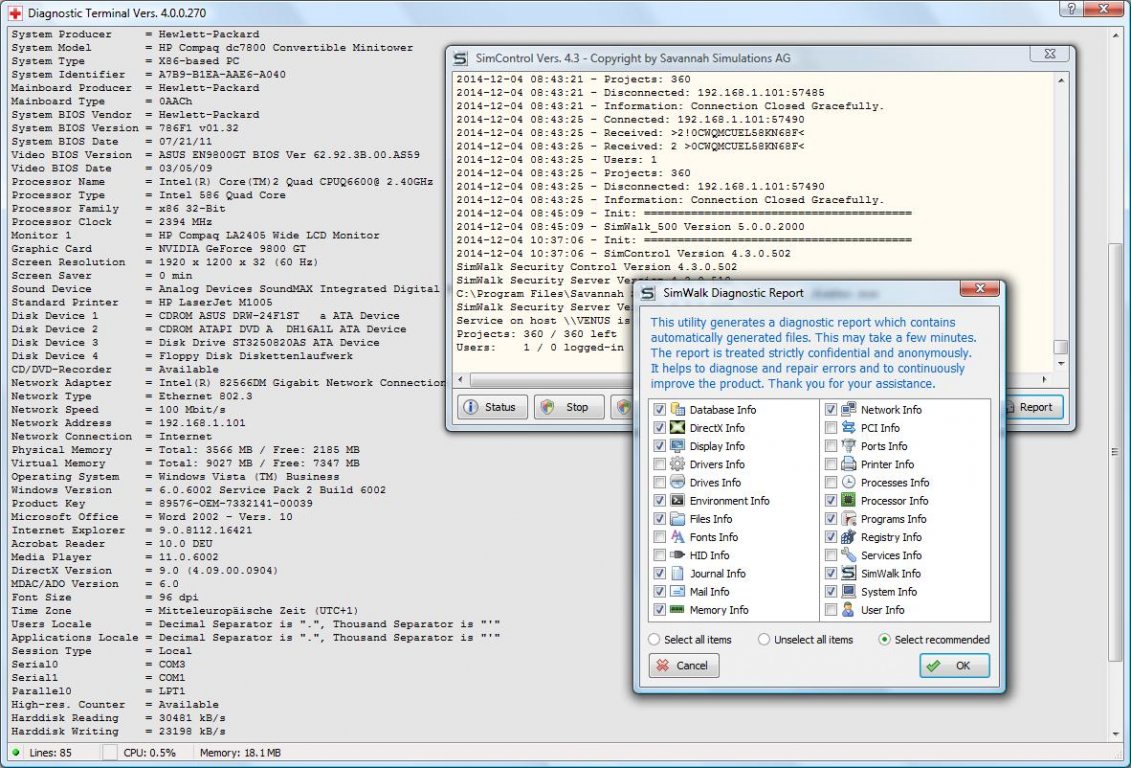Click the SimWalk Diagnostic Report title icon

(648, 293)
